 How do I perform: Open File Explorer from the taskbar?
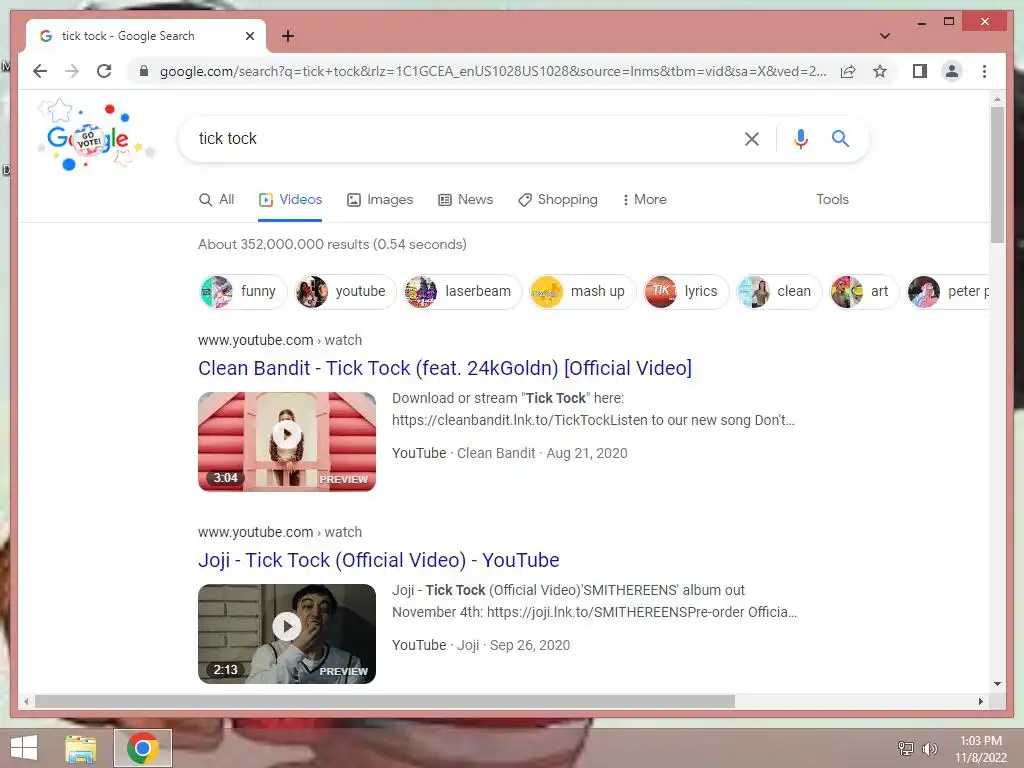coord(80,748)
